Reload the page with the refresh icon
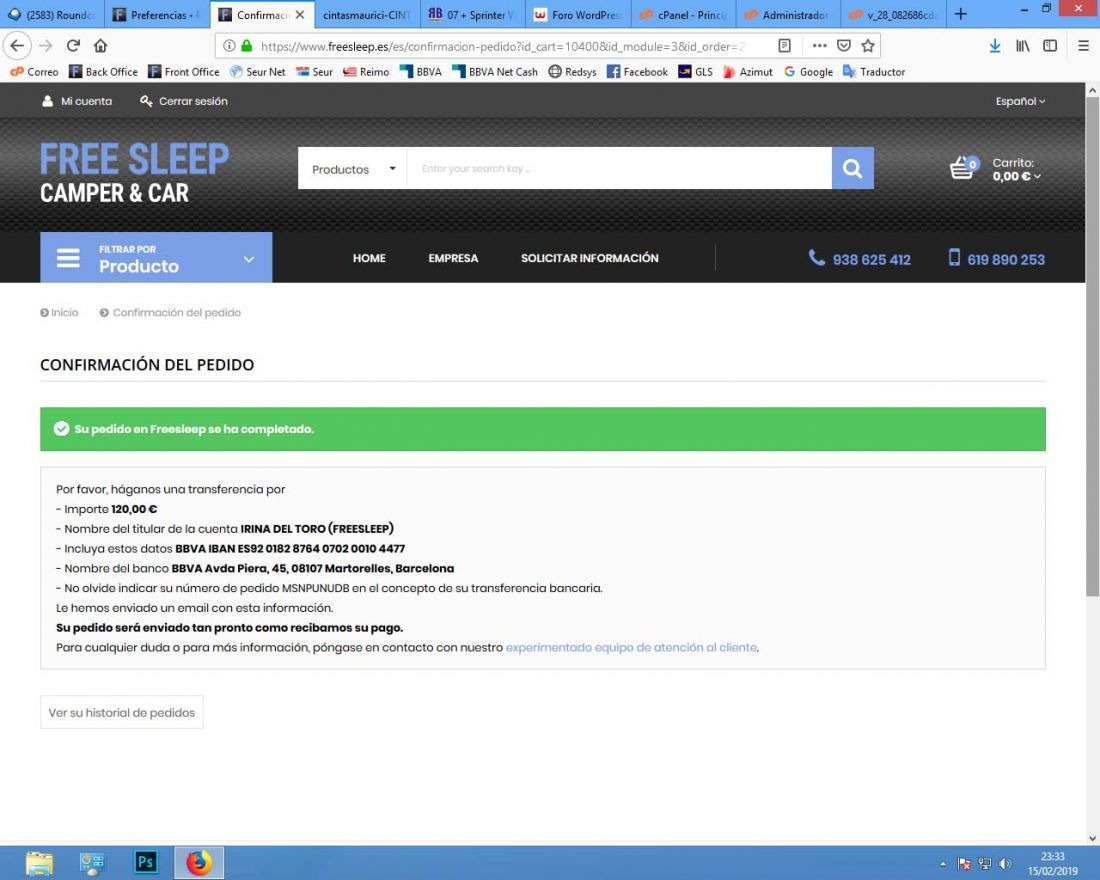The image size is (1100, 880). [73, 46]
